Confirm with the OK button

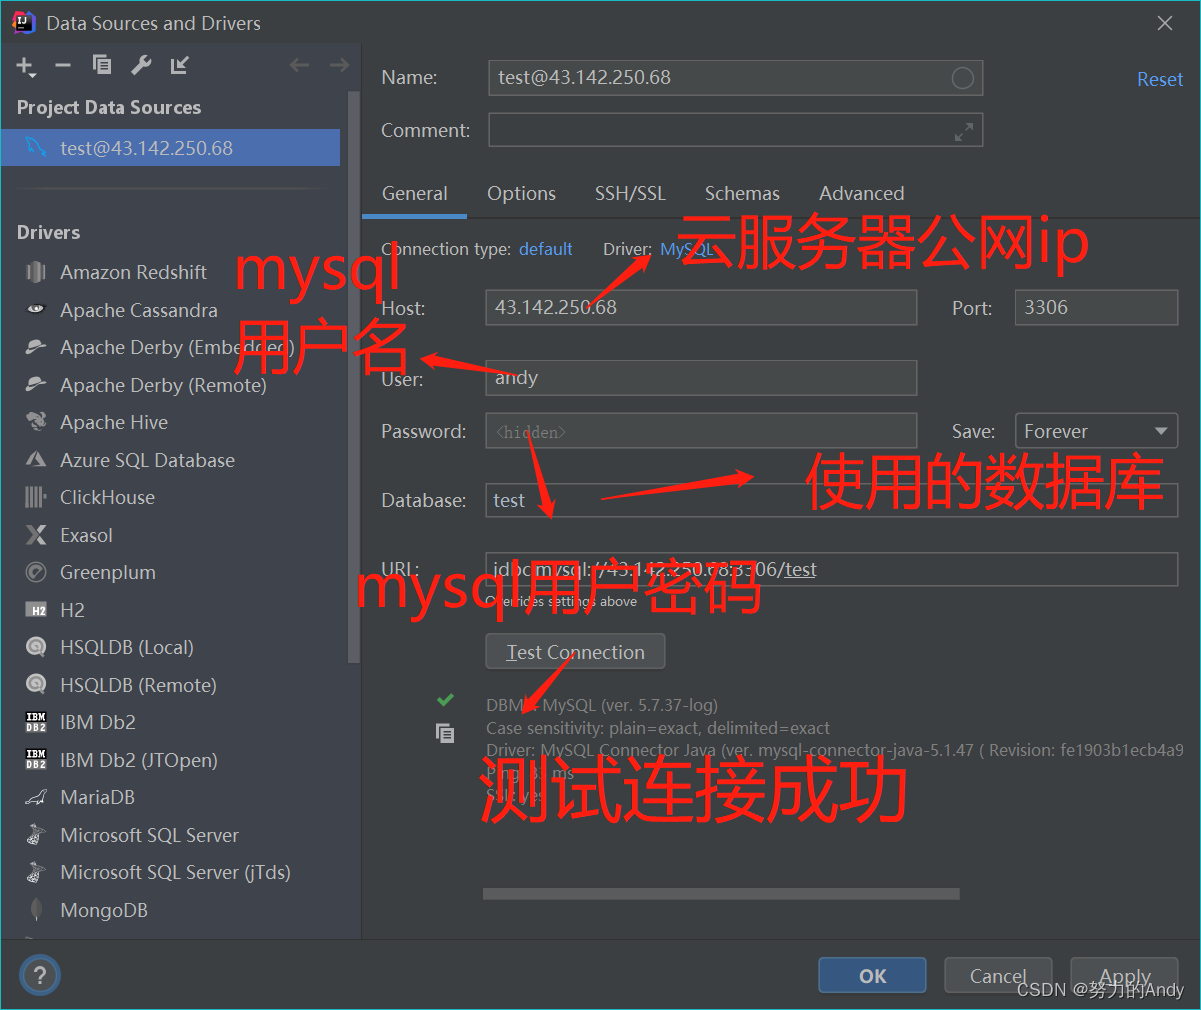pos(872,976)
